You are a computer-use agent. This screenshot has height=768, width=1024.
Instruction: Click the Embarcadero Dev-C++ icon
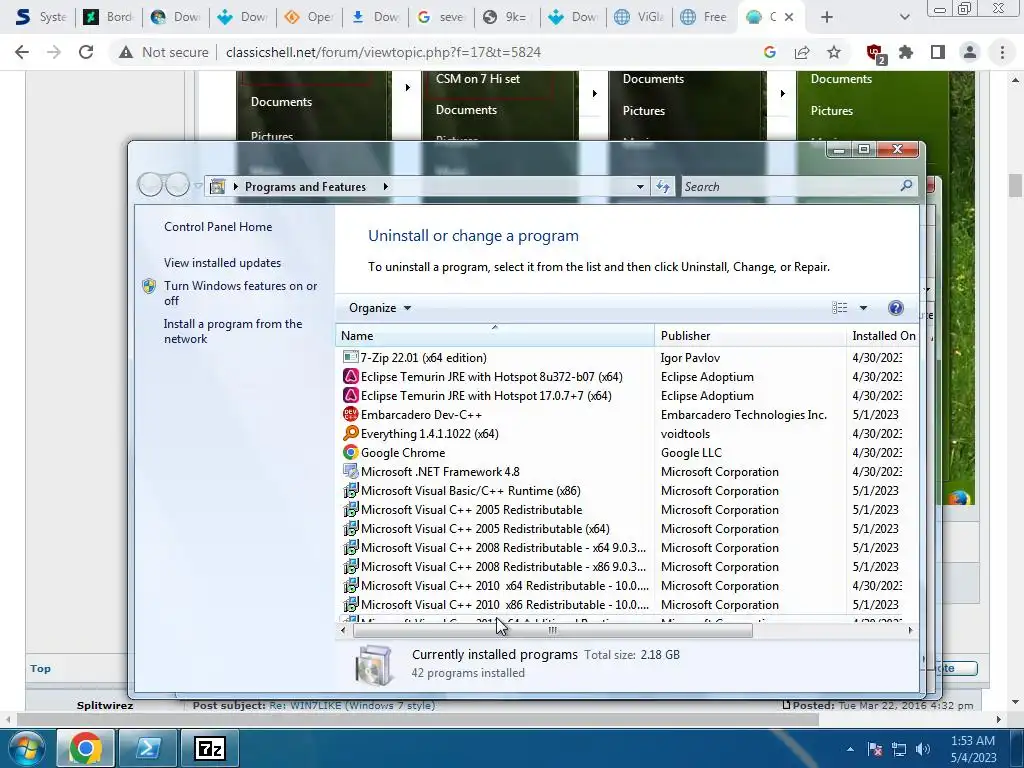click(351, 414)
